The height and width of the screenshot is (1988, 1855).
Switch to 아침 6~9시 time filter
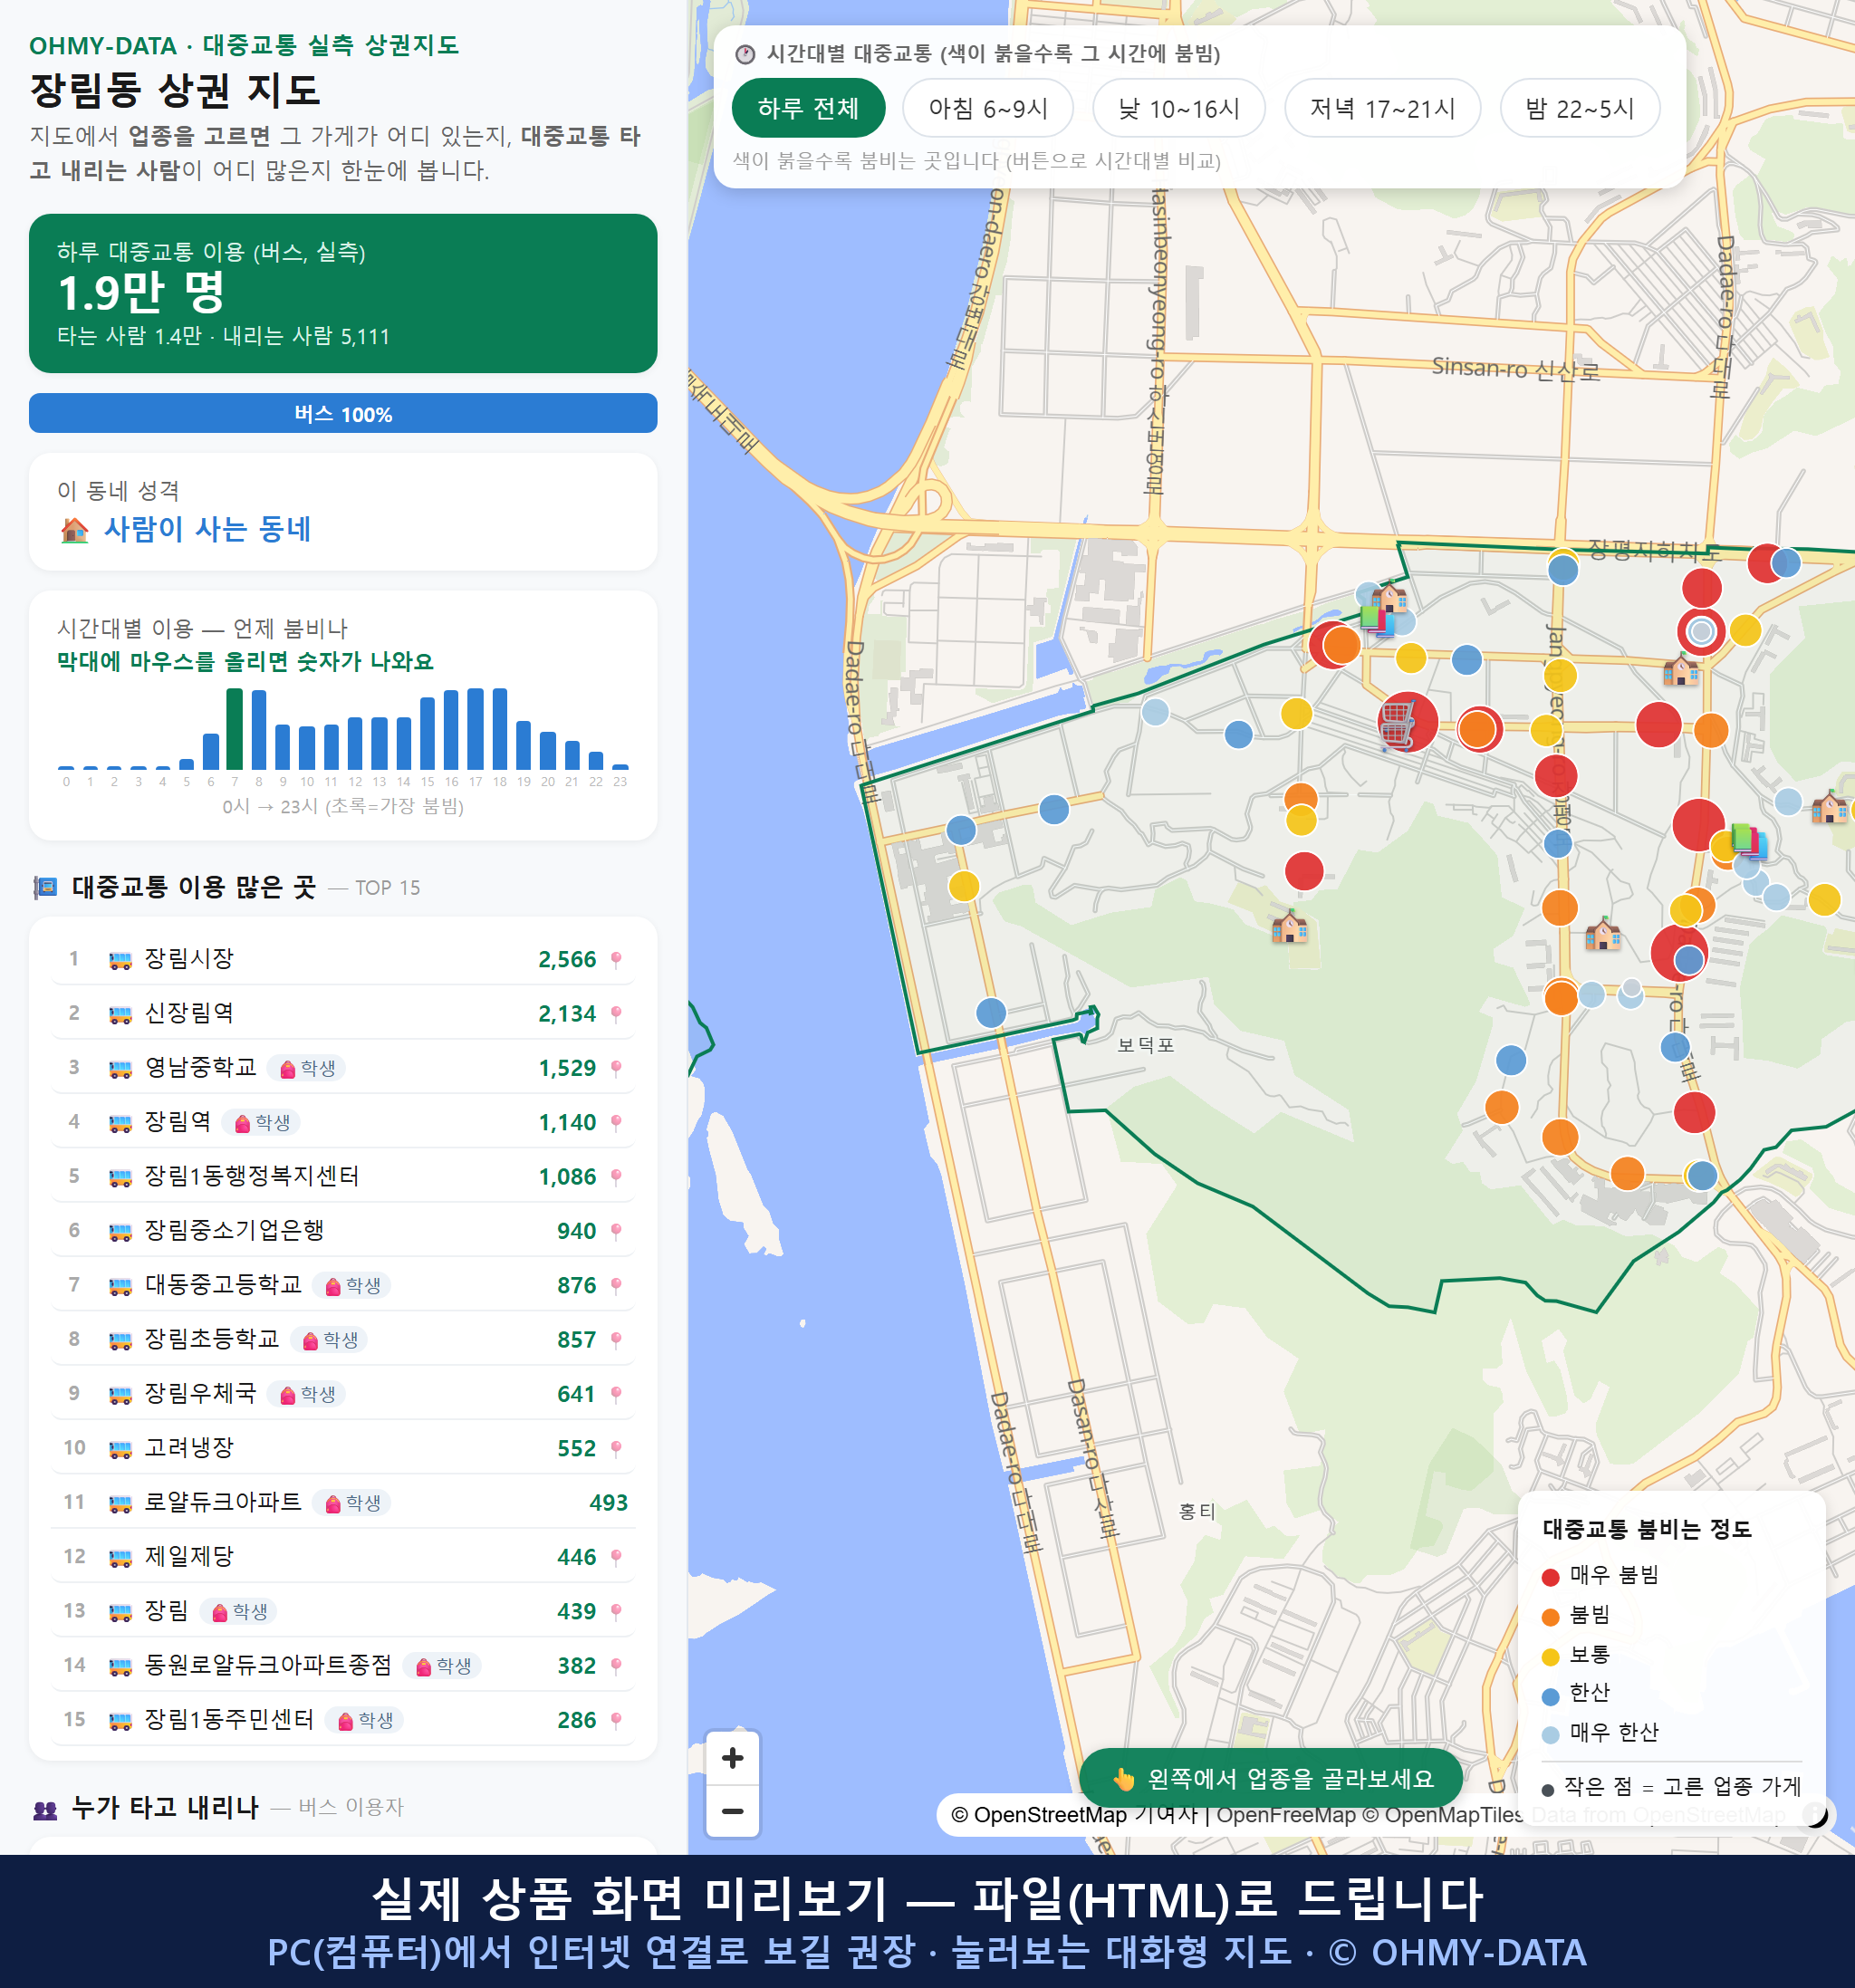[987, 108]
